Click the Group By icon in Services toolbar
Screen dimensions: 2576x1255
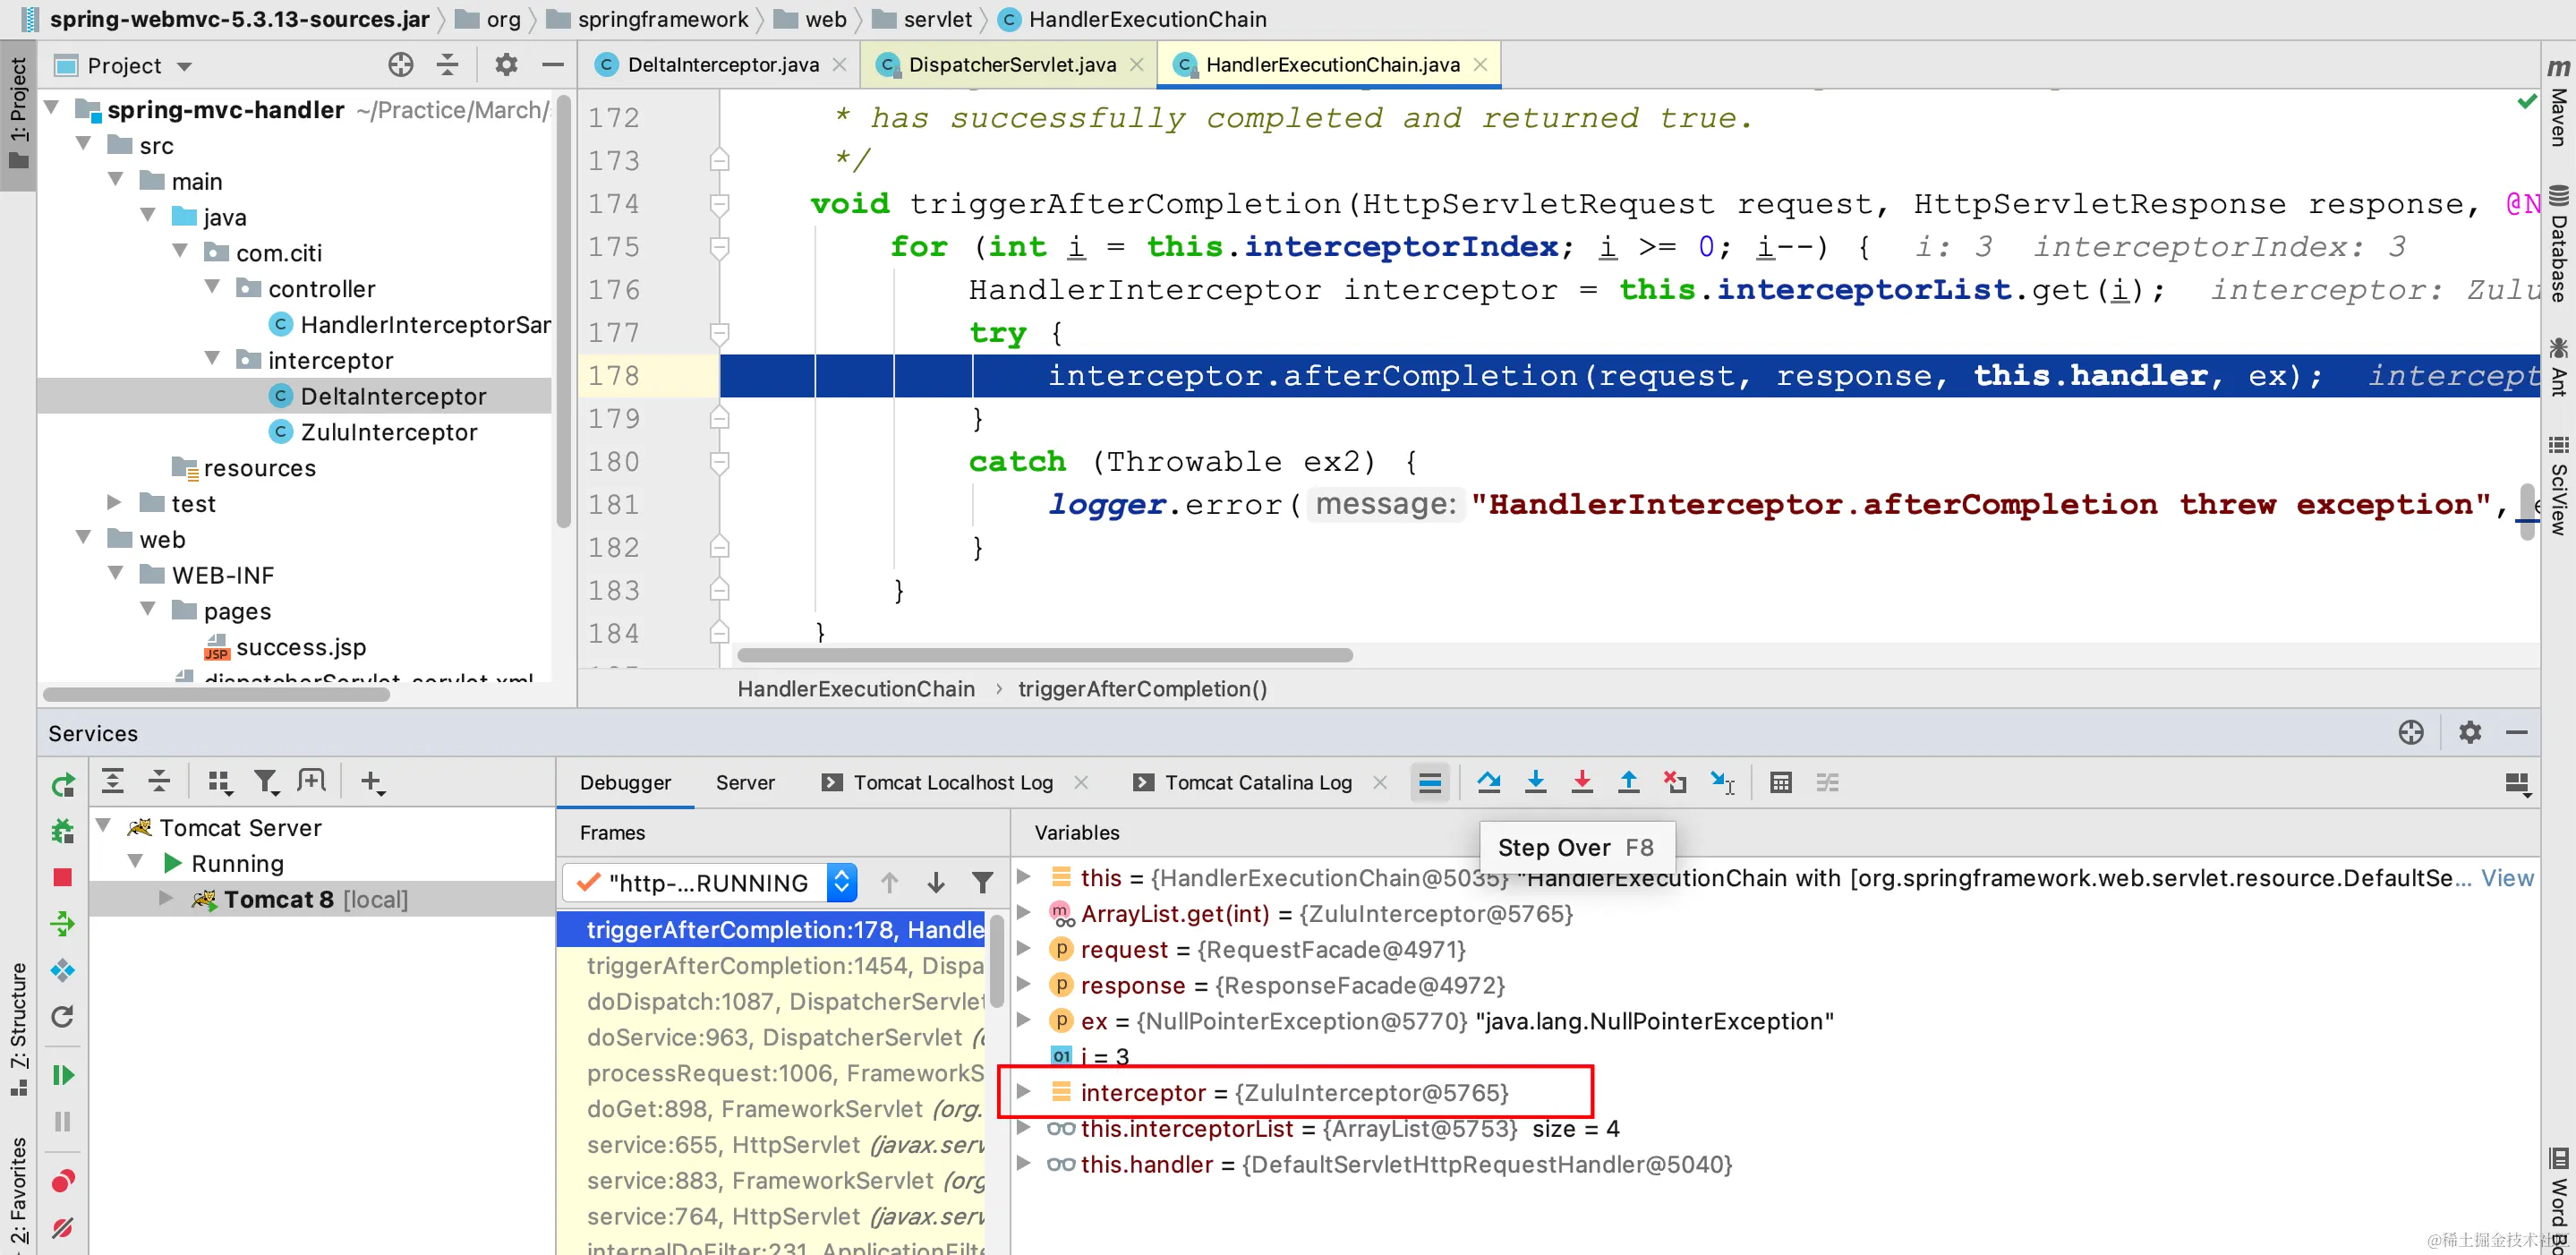[219, 782]
